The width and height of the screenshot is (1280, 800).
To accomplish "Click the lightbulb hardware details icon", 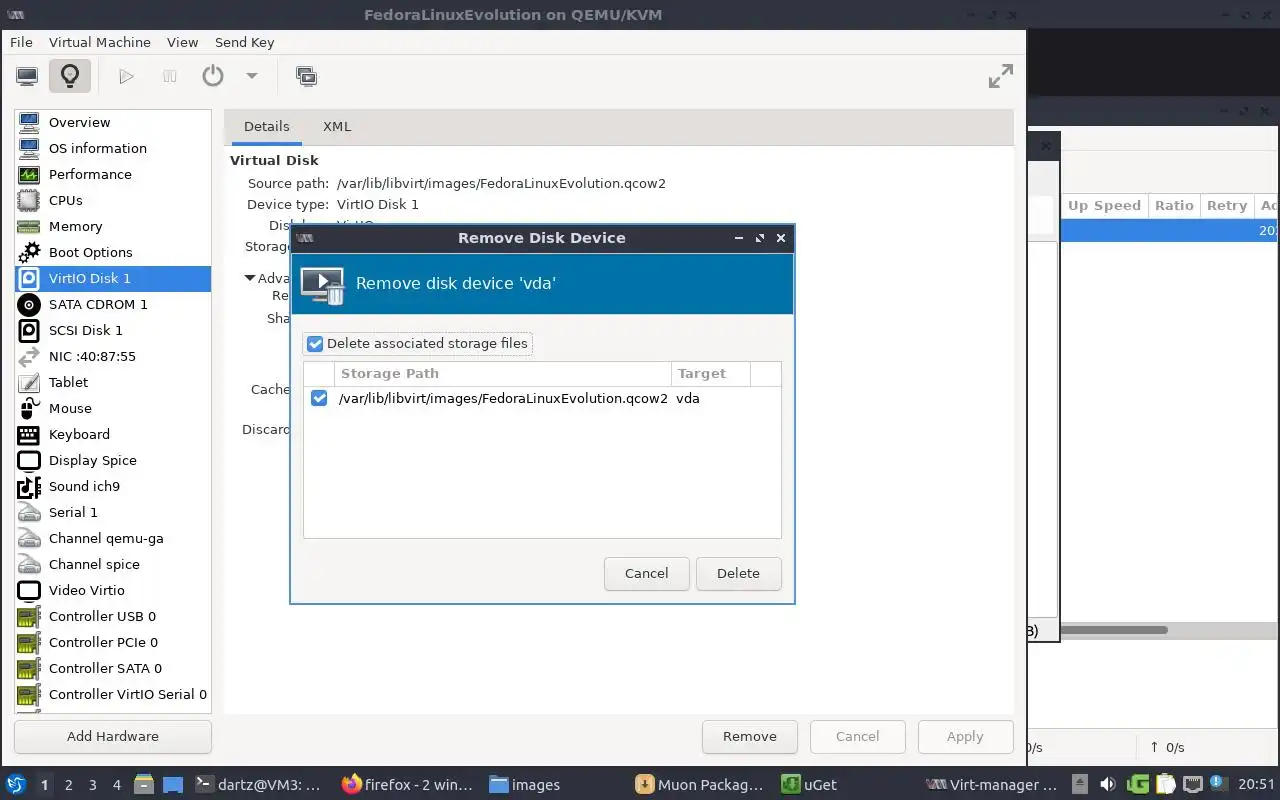I will (70, 76).
